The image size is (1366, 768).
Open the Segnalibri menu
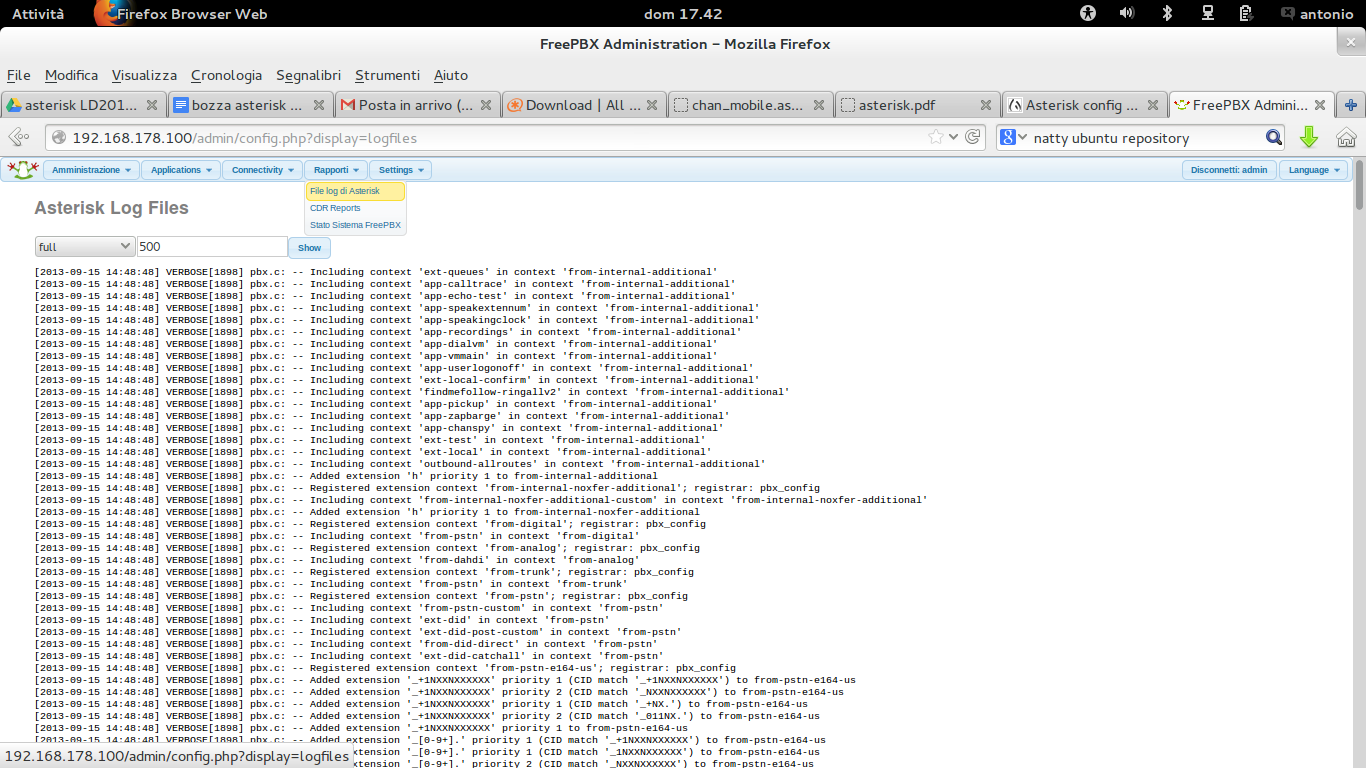309,75
